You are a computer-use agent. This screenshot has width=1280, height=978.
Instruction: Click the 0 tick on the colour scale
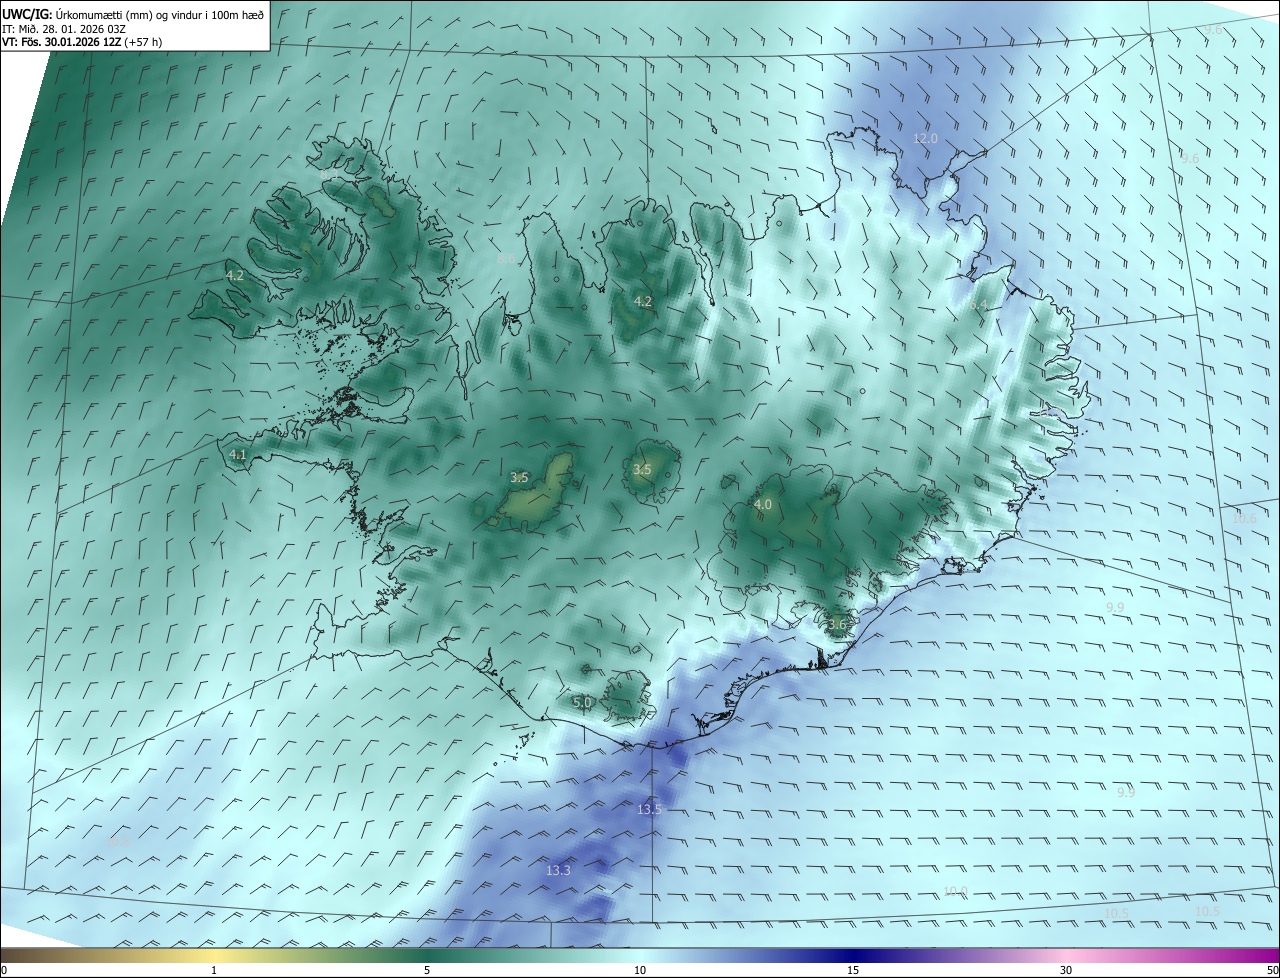(x=3, y=970)
